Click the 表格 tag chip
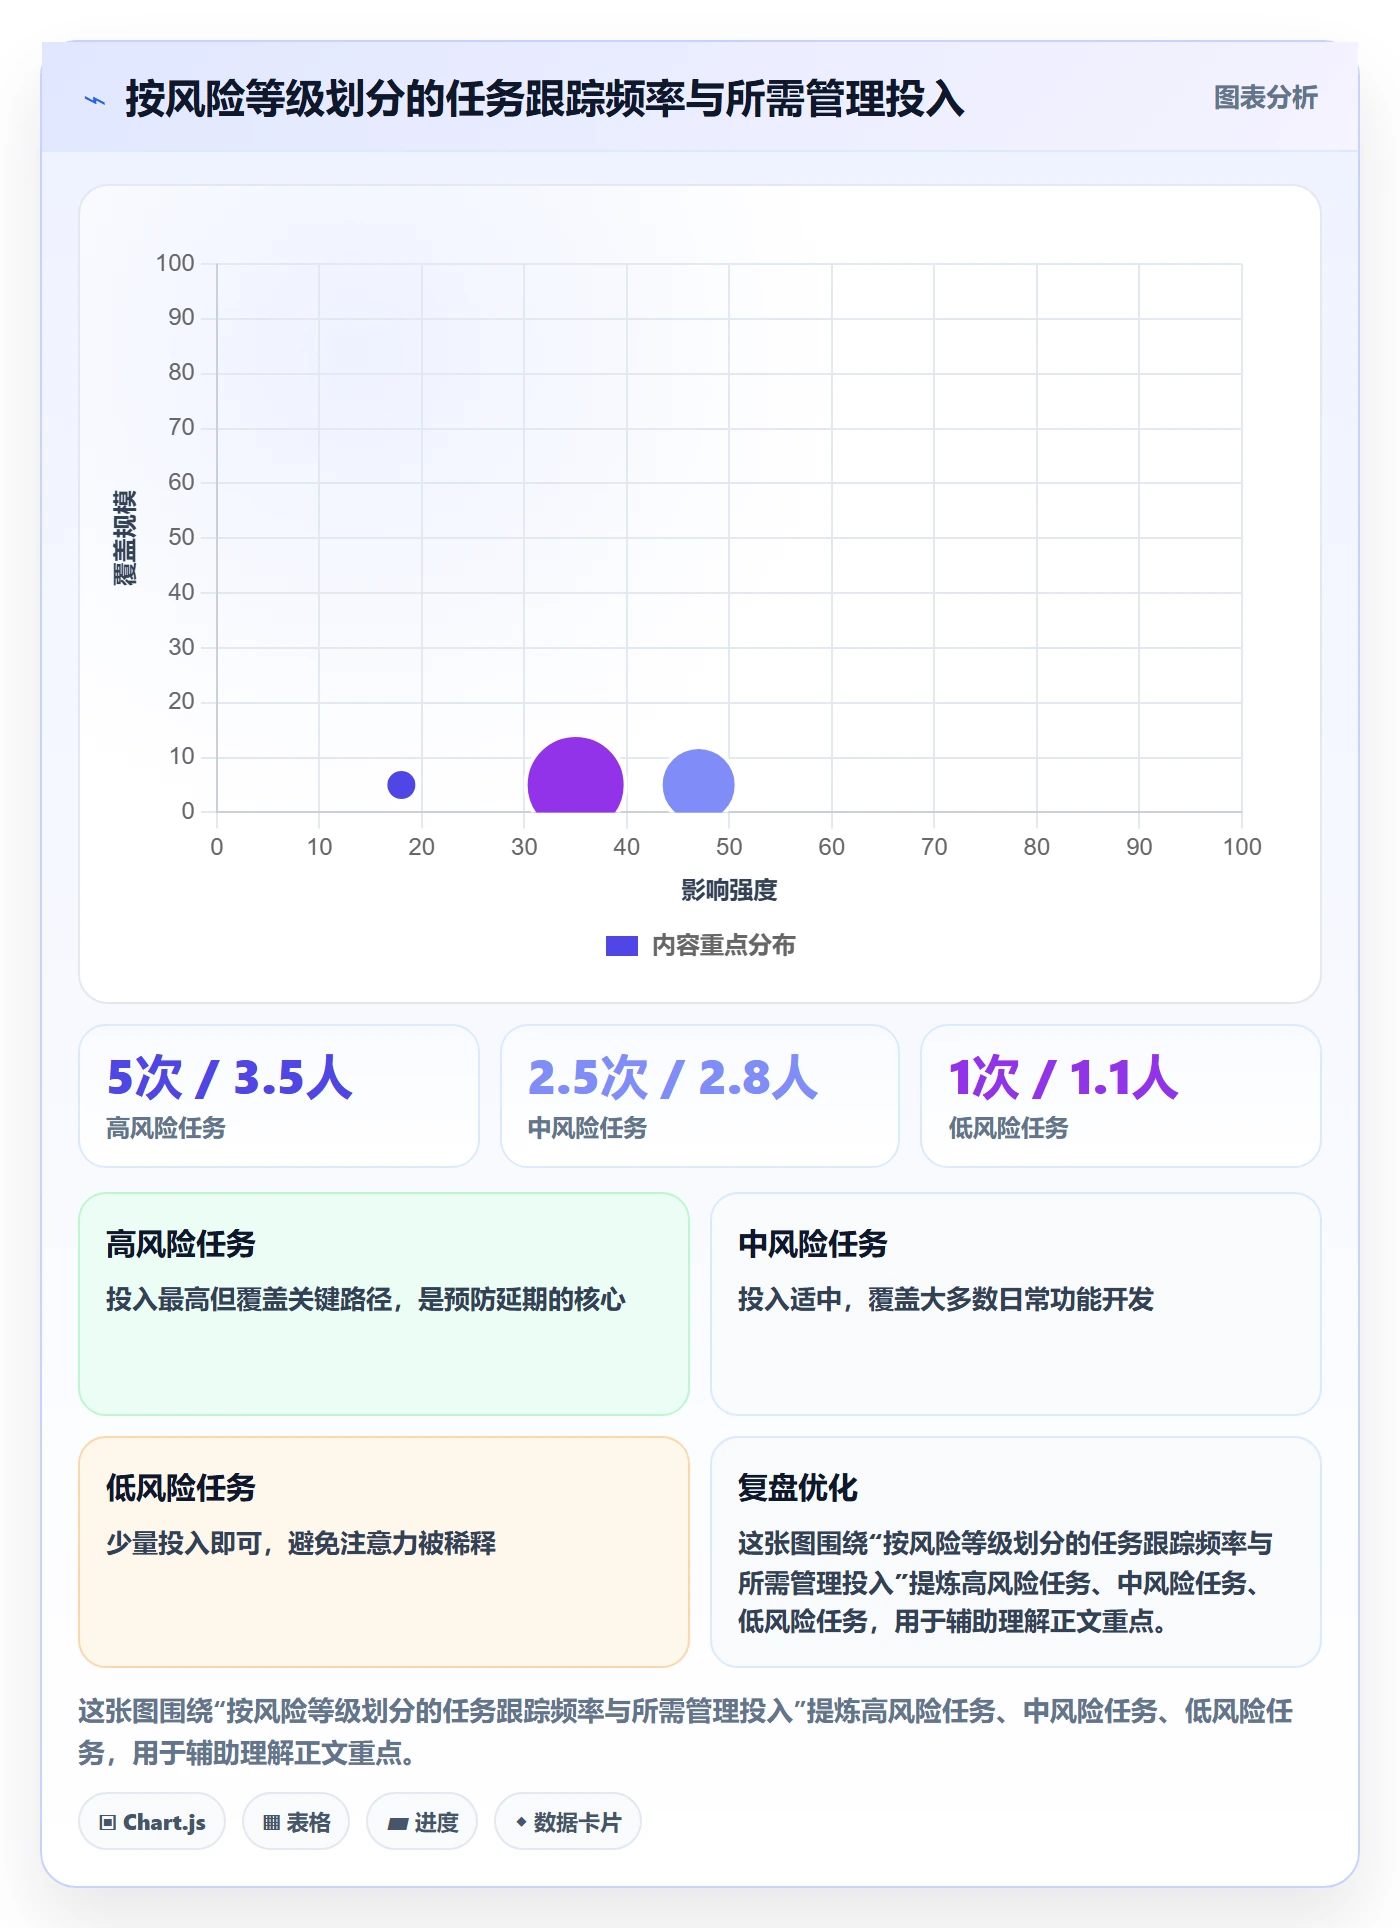1400x1928 pixels. click(296, 1822)
